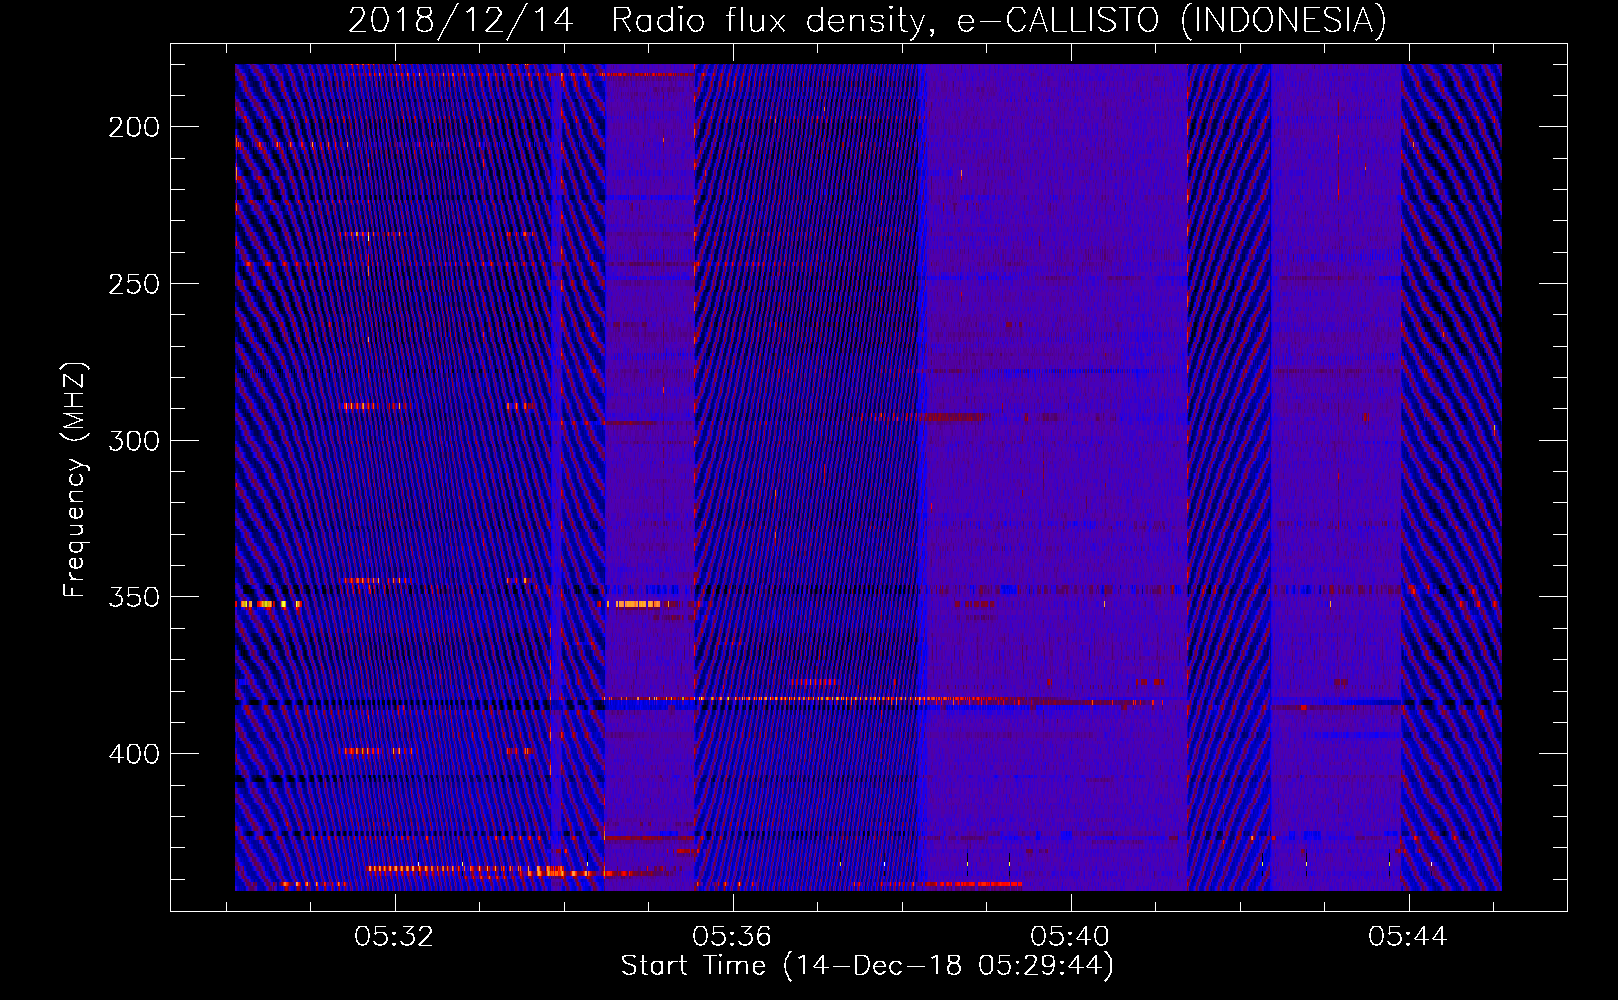Click the 350 frequency tick label
This screenshot has width=1618, height=1000.
(x=134, y=597)
